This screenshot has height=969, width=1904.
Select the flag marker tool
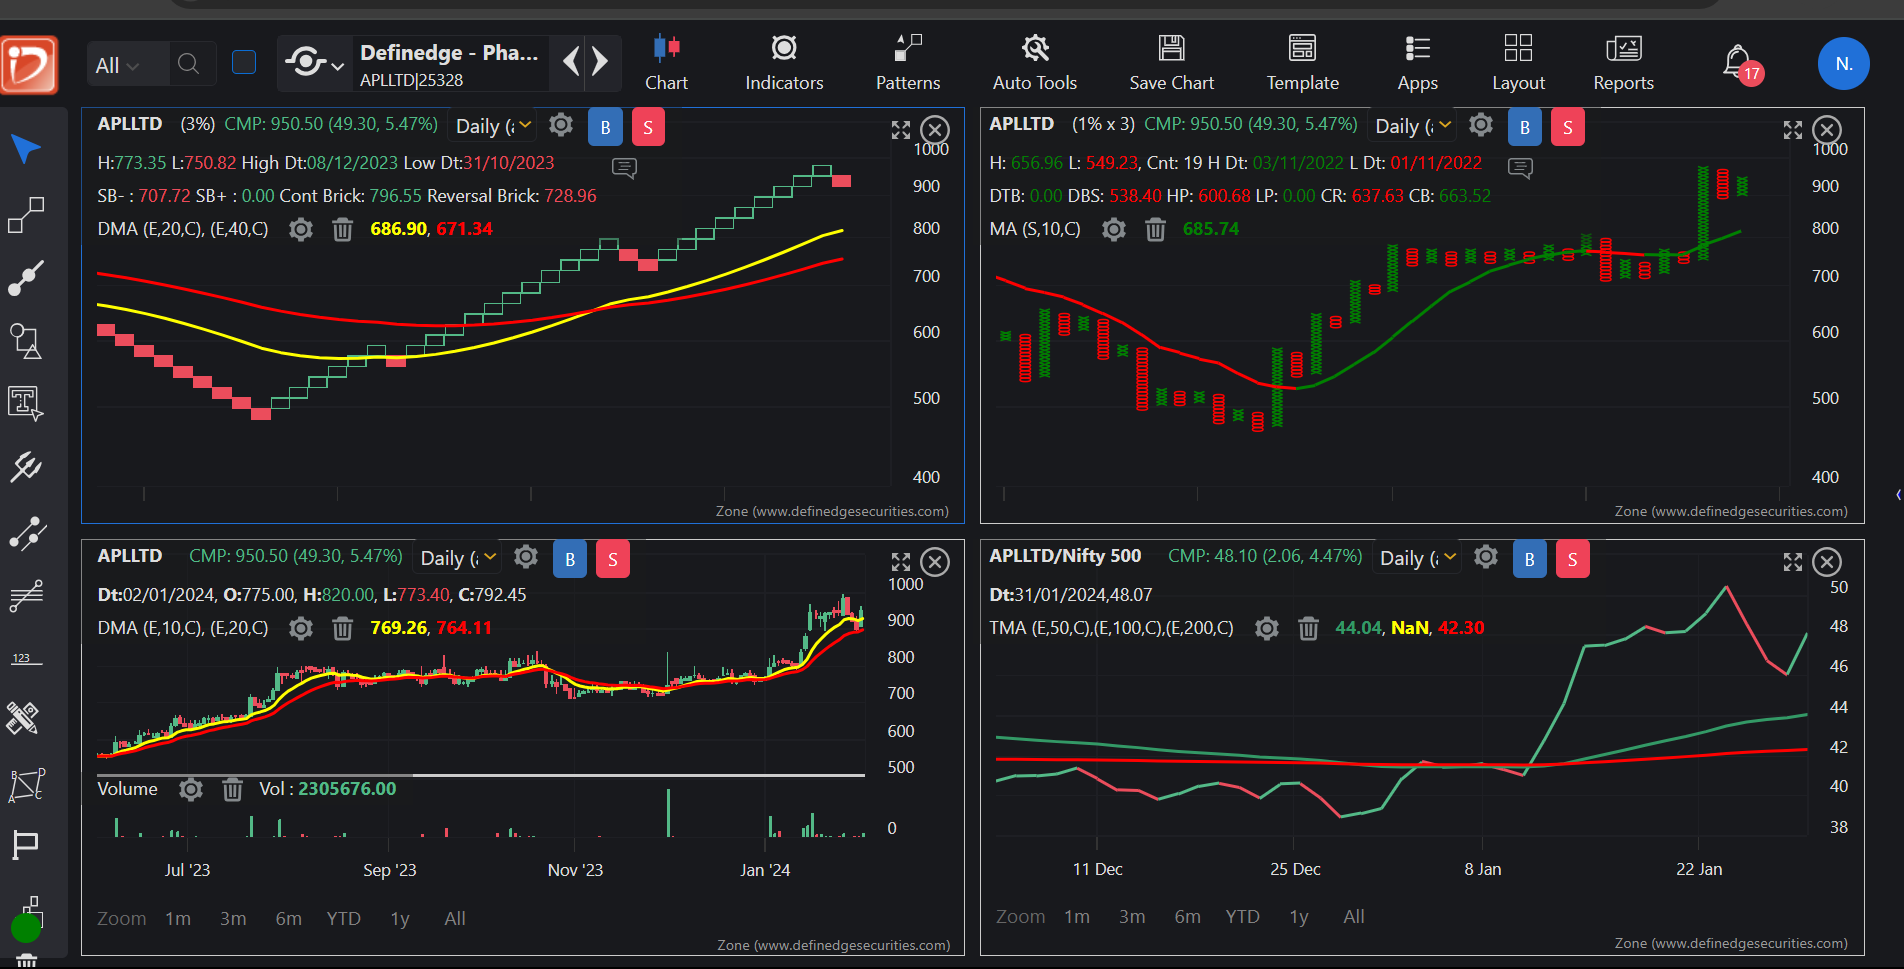[x=25, y=846]
